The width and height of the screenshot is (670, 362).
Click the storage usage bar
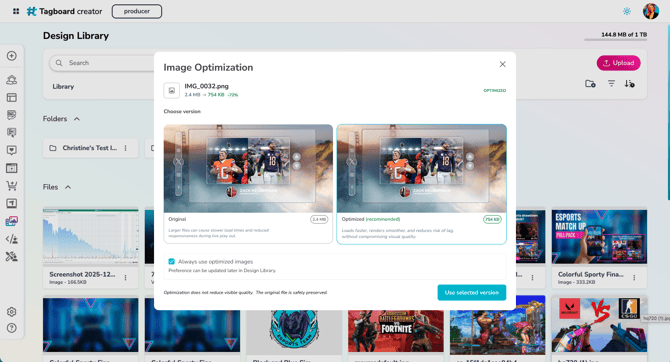(x=615, y=40)
